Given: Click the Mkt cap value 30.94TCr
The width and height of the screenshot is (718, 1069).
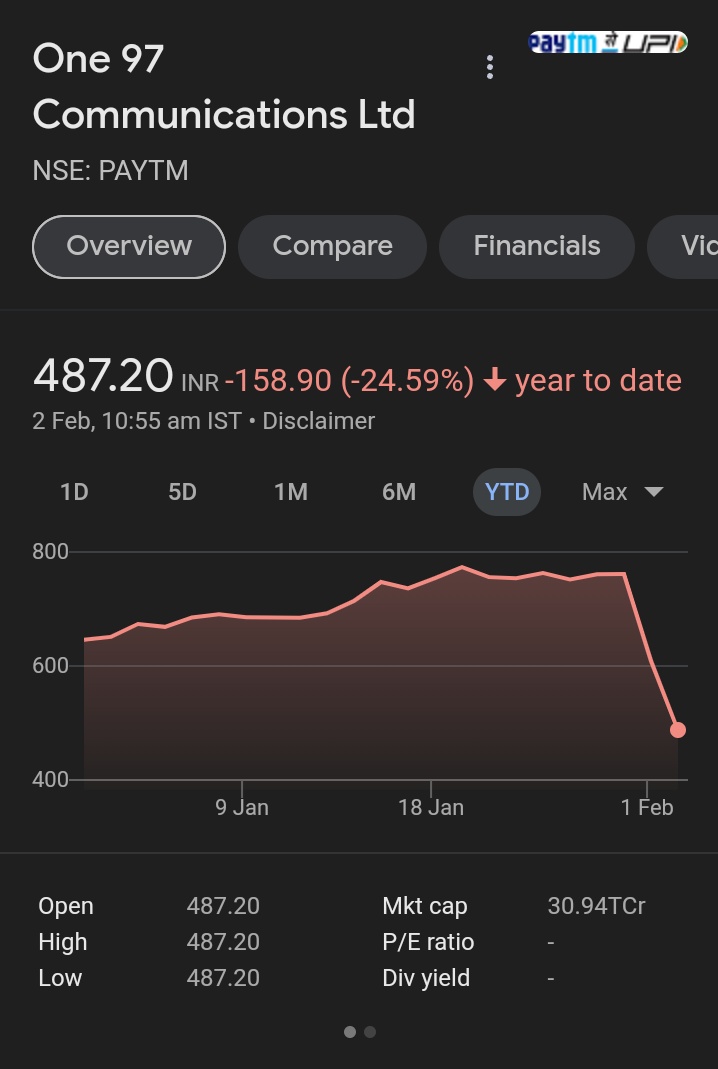Looking at the screenshot, I should coord(596,906).
